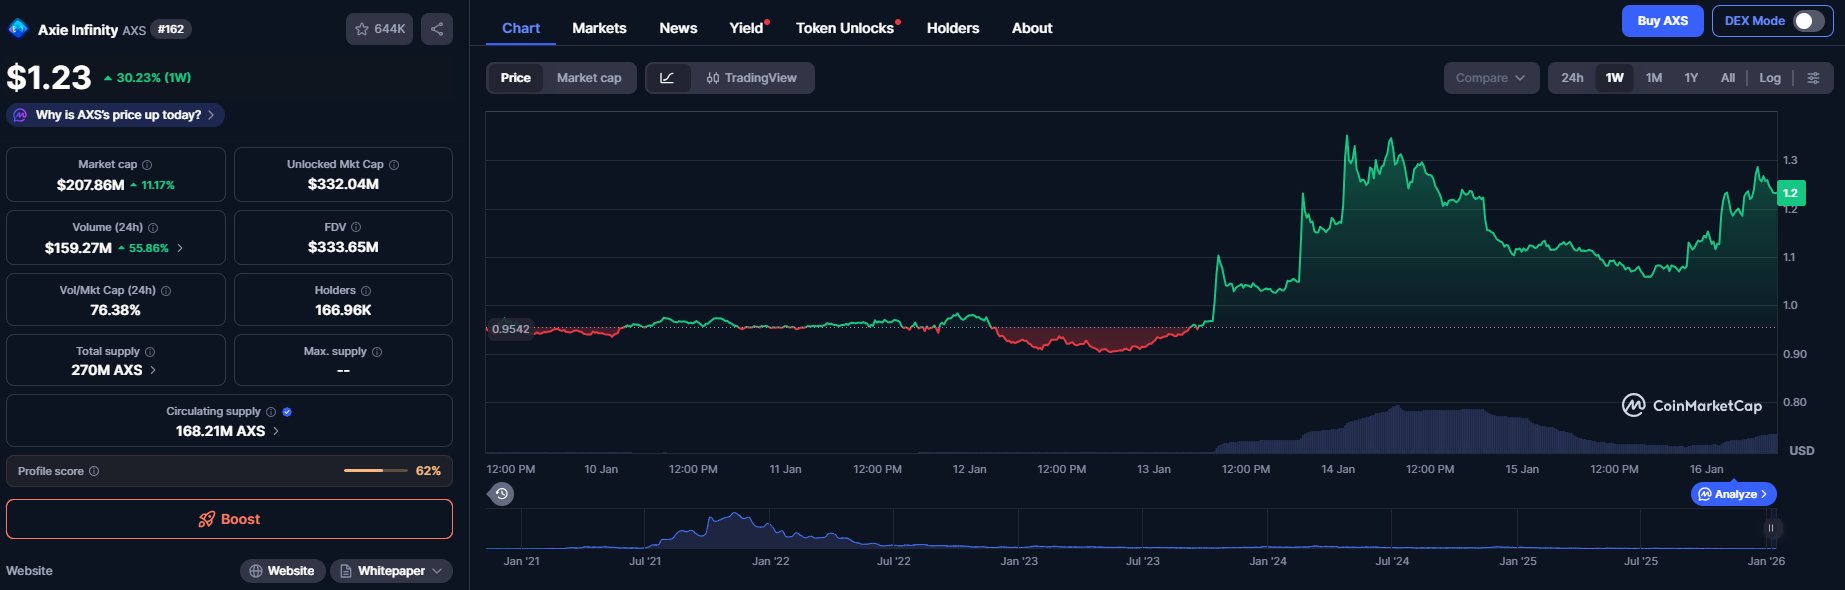Screen dimensions: 1845x590
Task: Click the Profile score info icon
Action: click(x=94, y=471)
